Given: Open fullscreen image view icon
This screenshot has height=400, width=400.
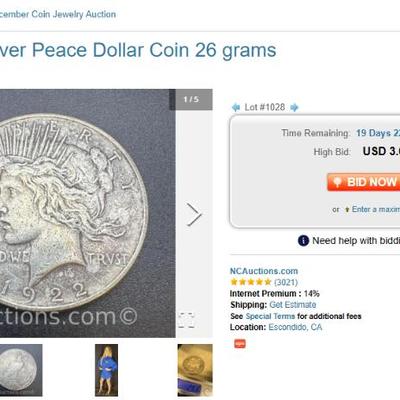Looking at the screenshot, I should click(x=186, y=320).
